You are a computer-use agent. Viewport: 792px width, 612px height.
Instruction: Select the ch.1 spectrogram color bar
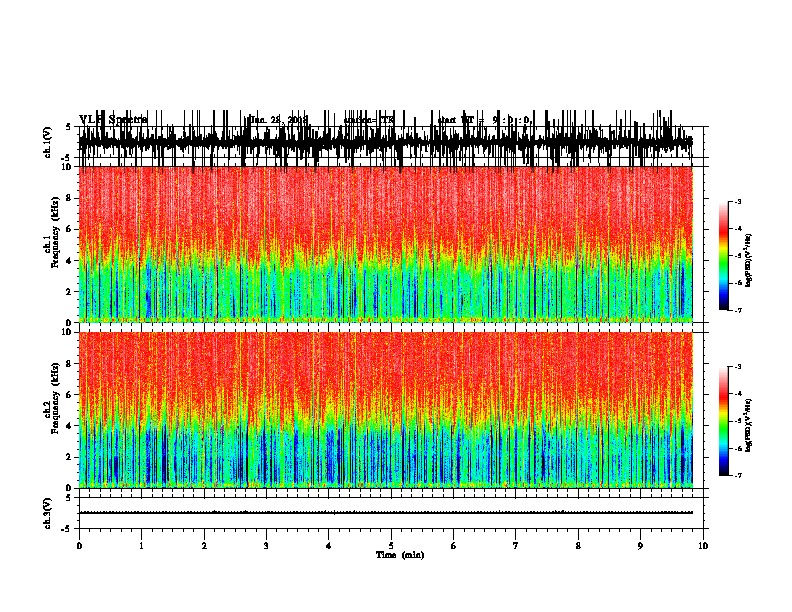[x=723, y=256]
